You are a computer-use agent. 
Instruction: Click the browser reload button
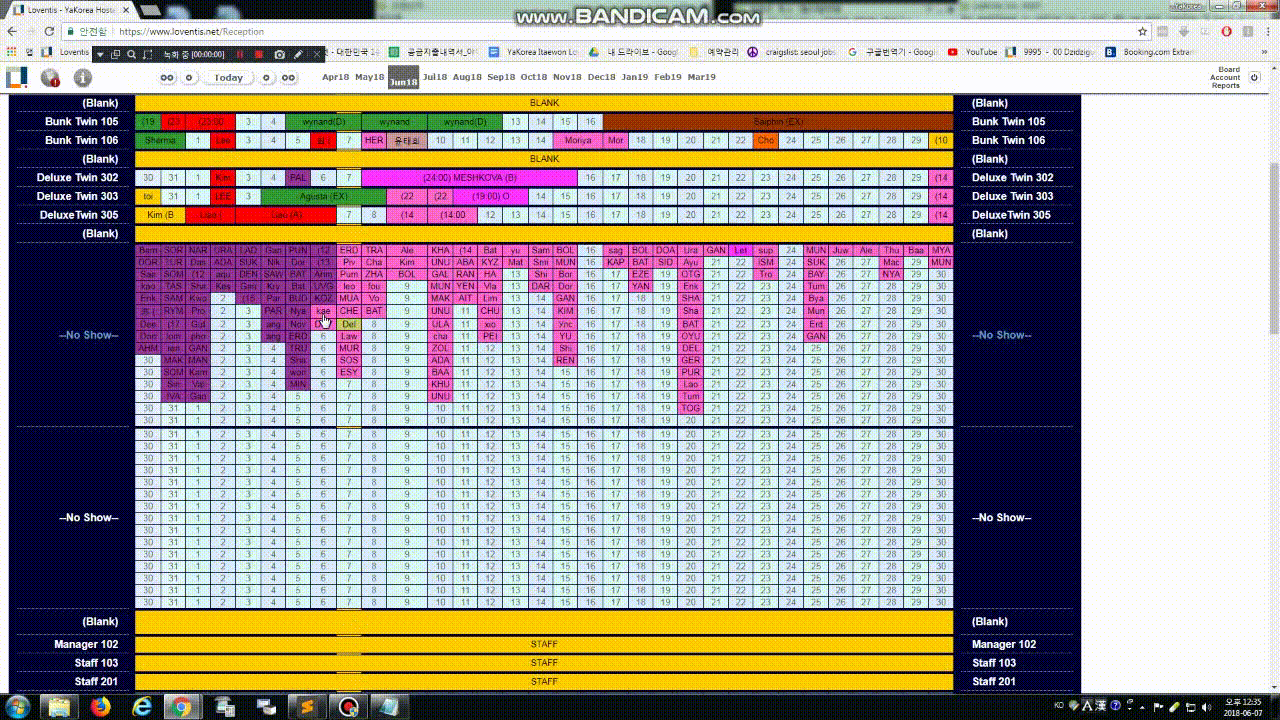click(x=50, y=31)
